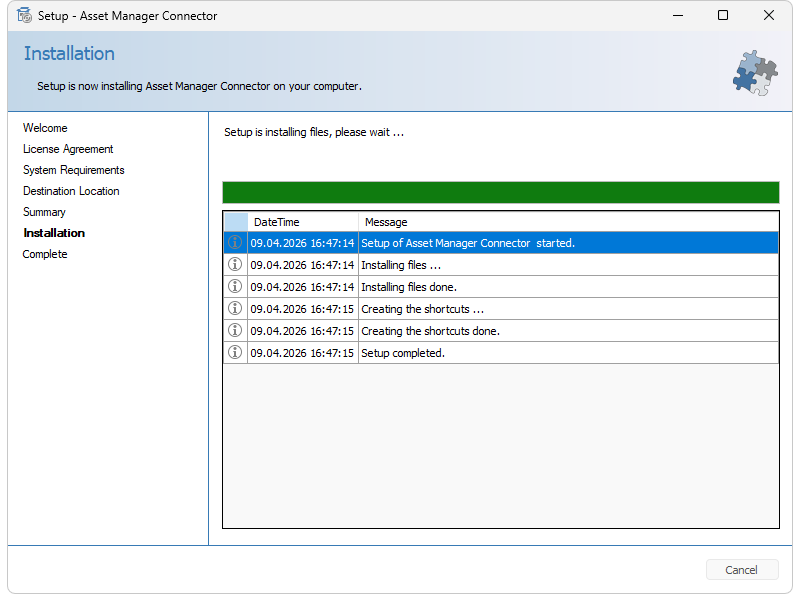
Task: Click the 'Setup is installing files, please wait …' text
Action: (x=314, y=132)
